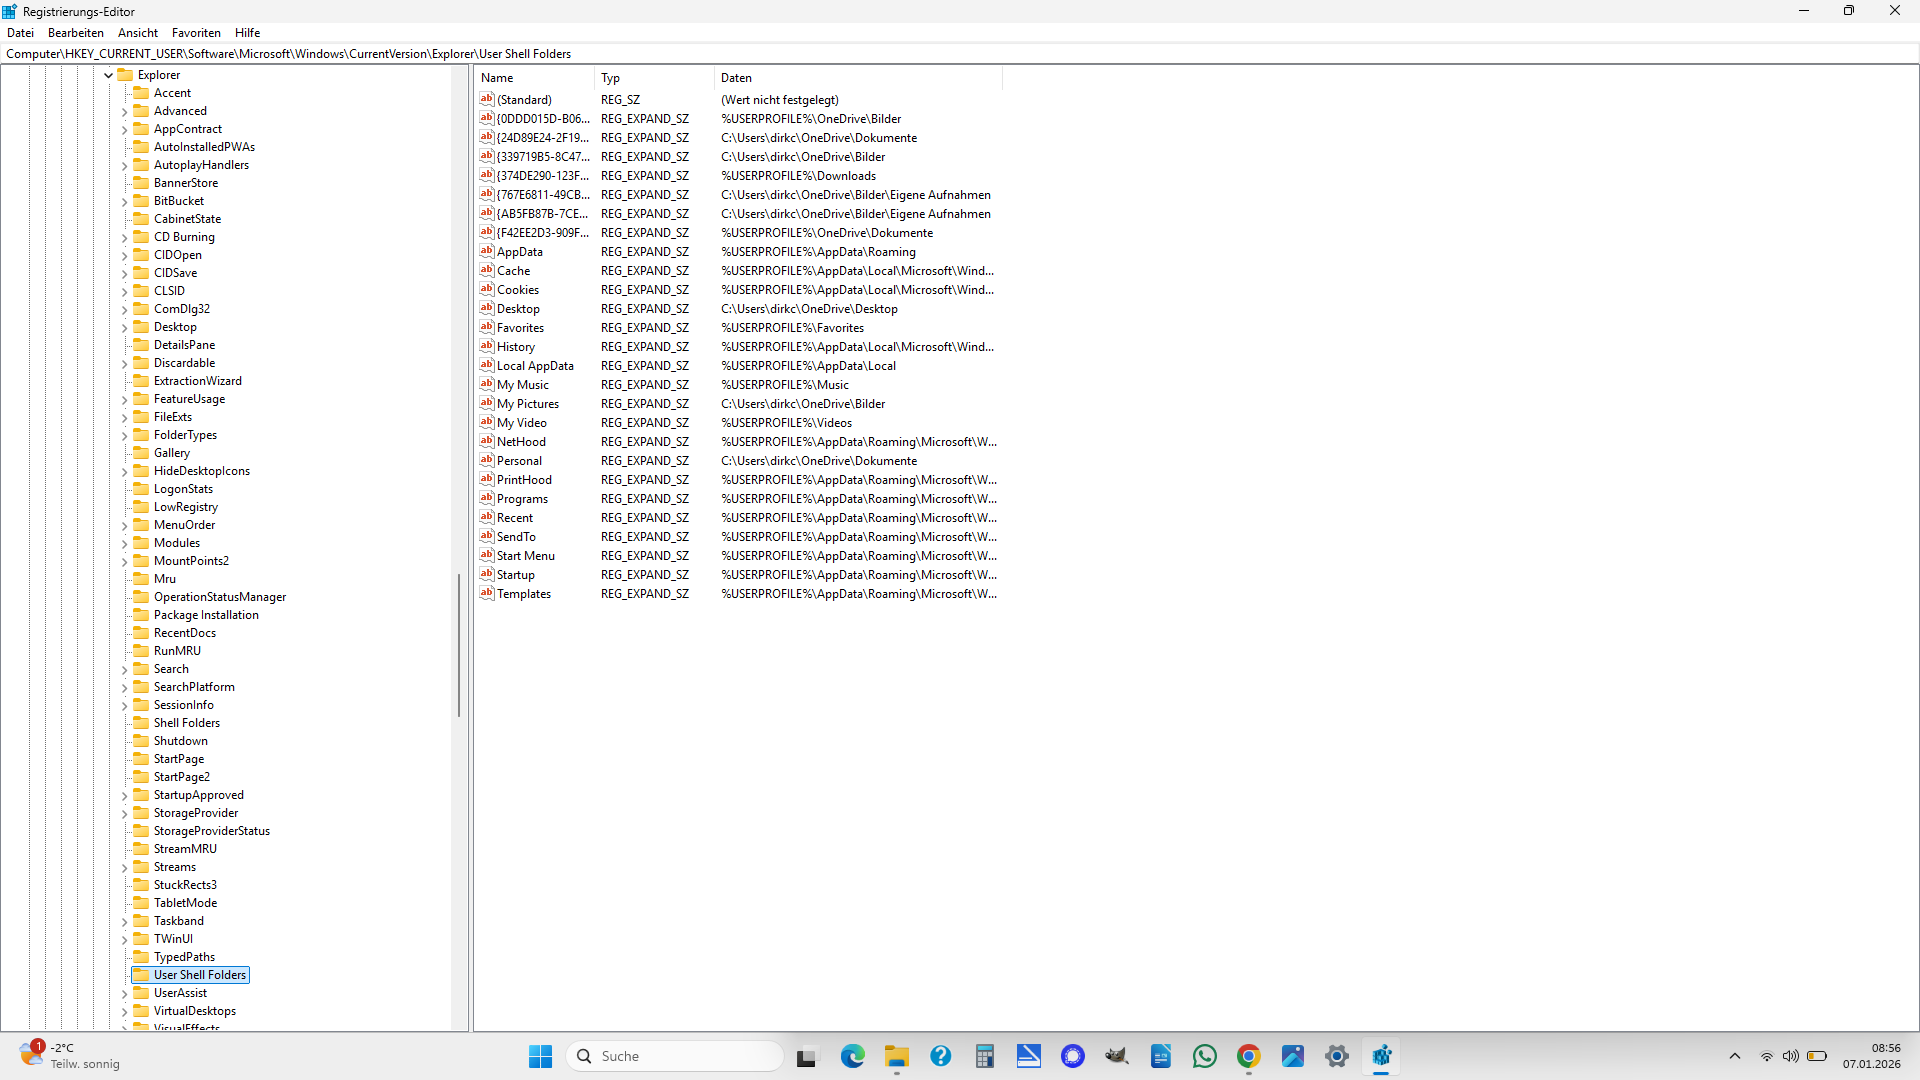Screen dimensions: 1920x1080
Task: Click data C:\Users\dirkc\OneDrive\Desktop
Action: click(810, 309)
